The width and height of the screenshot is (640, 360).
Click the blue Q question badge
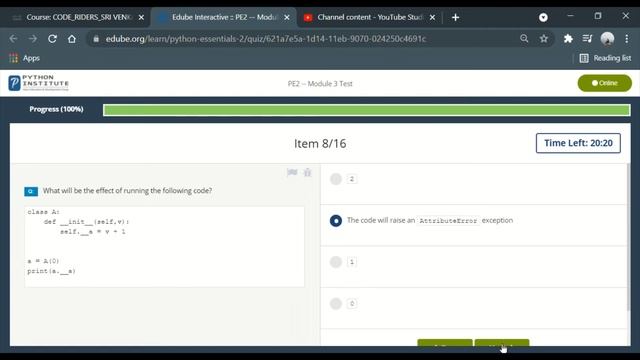click(x=31, y=191)
